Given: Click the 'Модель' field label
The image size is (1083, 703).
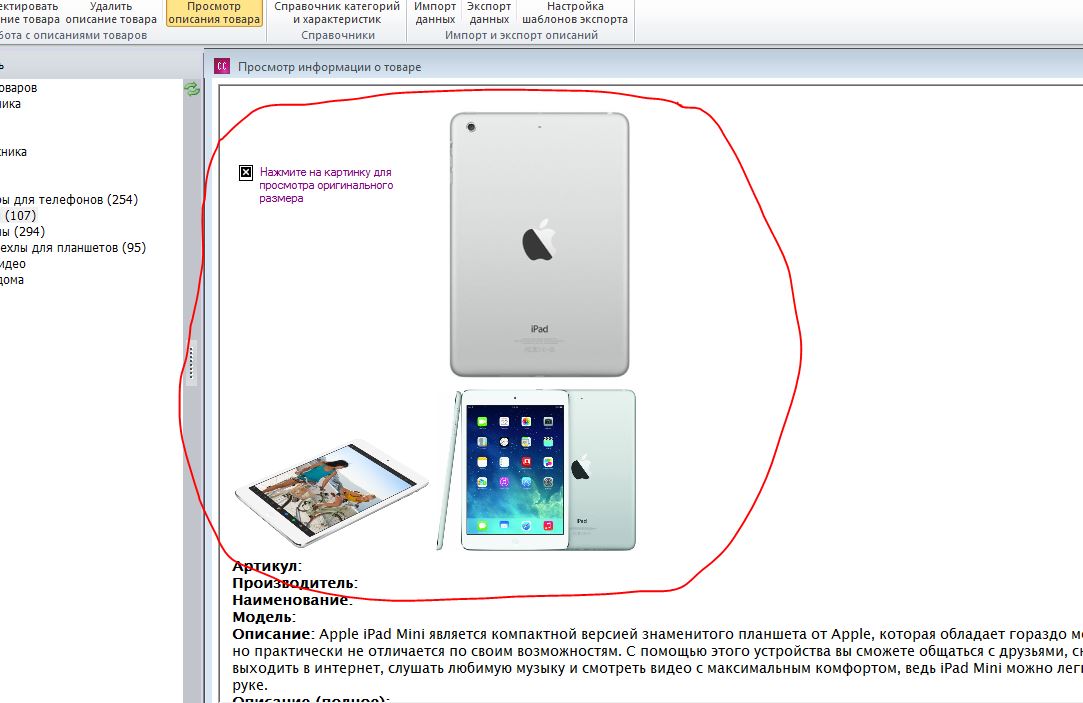Looking at the screenshot, I should tap(262, 617).
